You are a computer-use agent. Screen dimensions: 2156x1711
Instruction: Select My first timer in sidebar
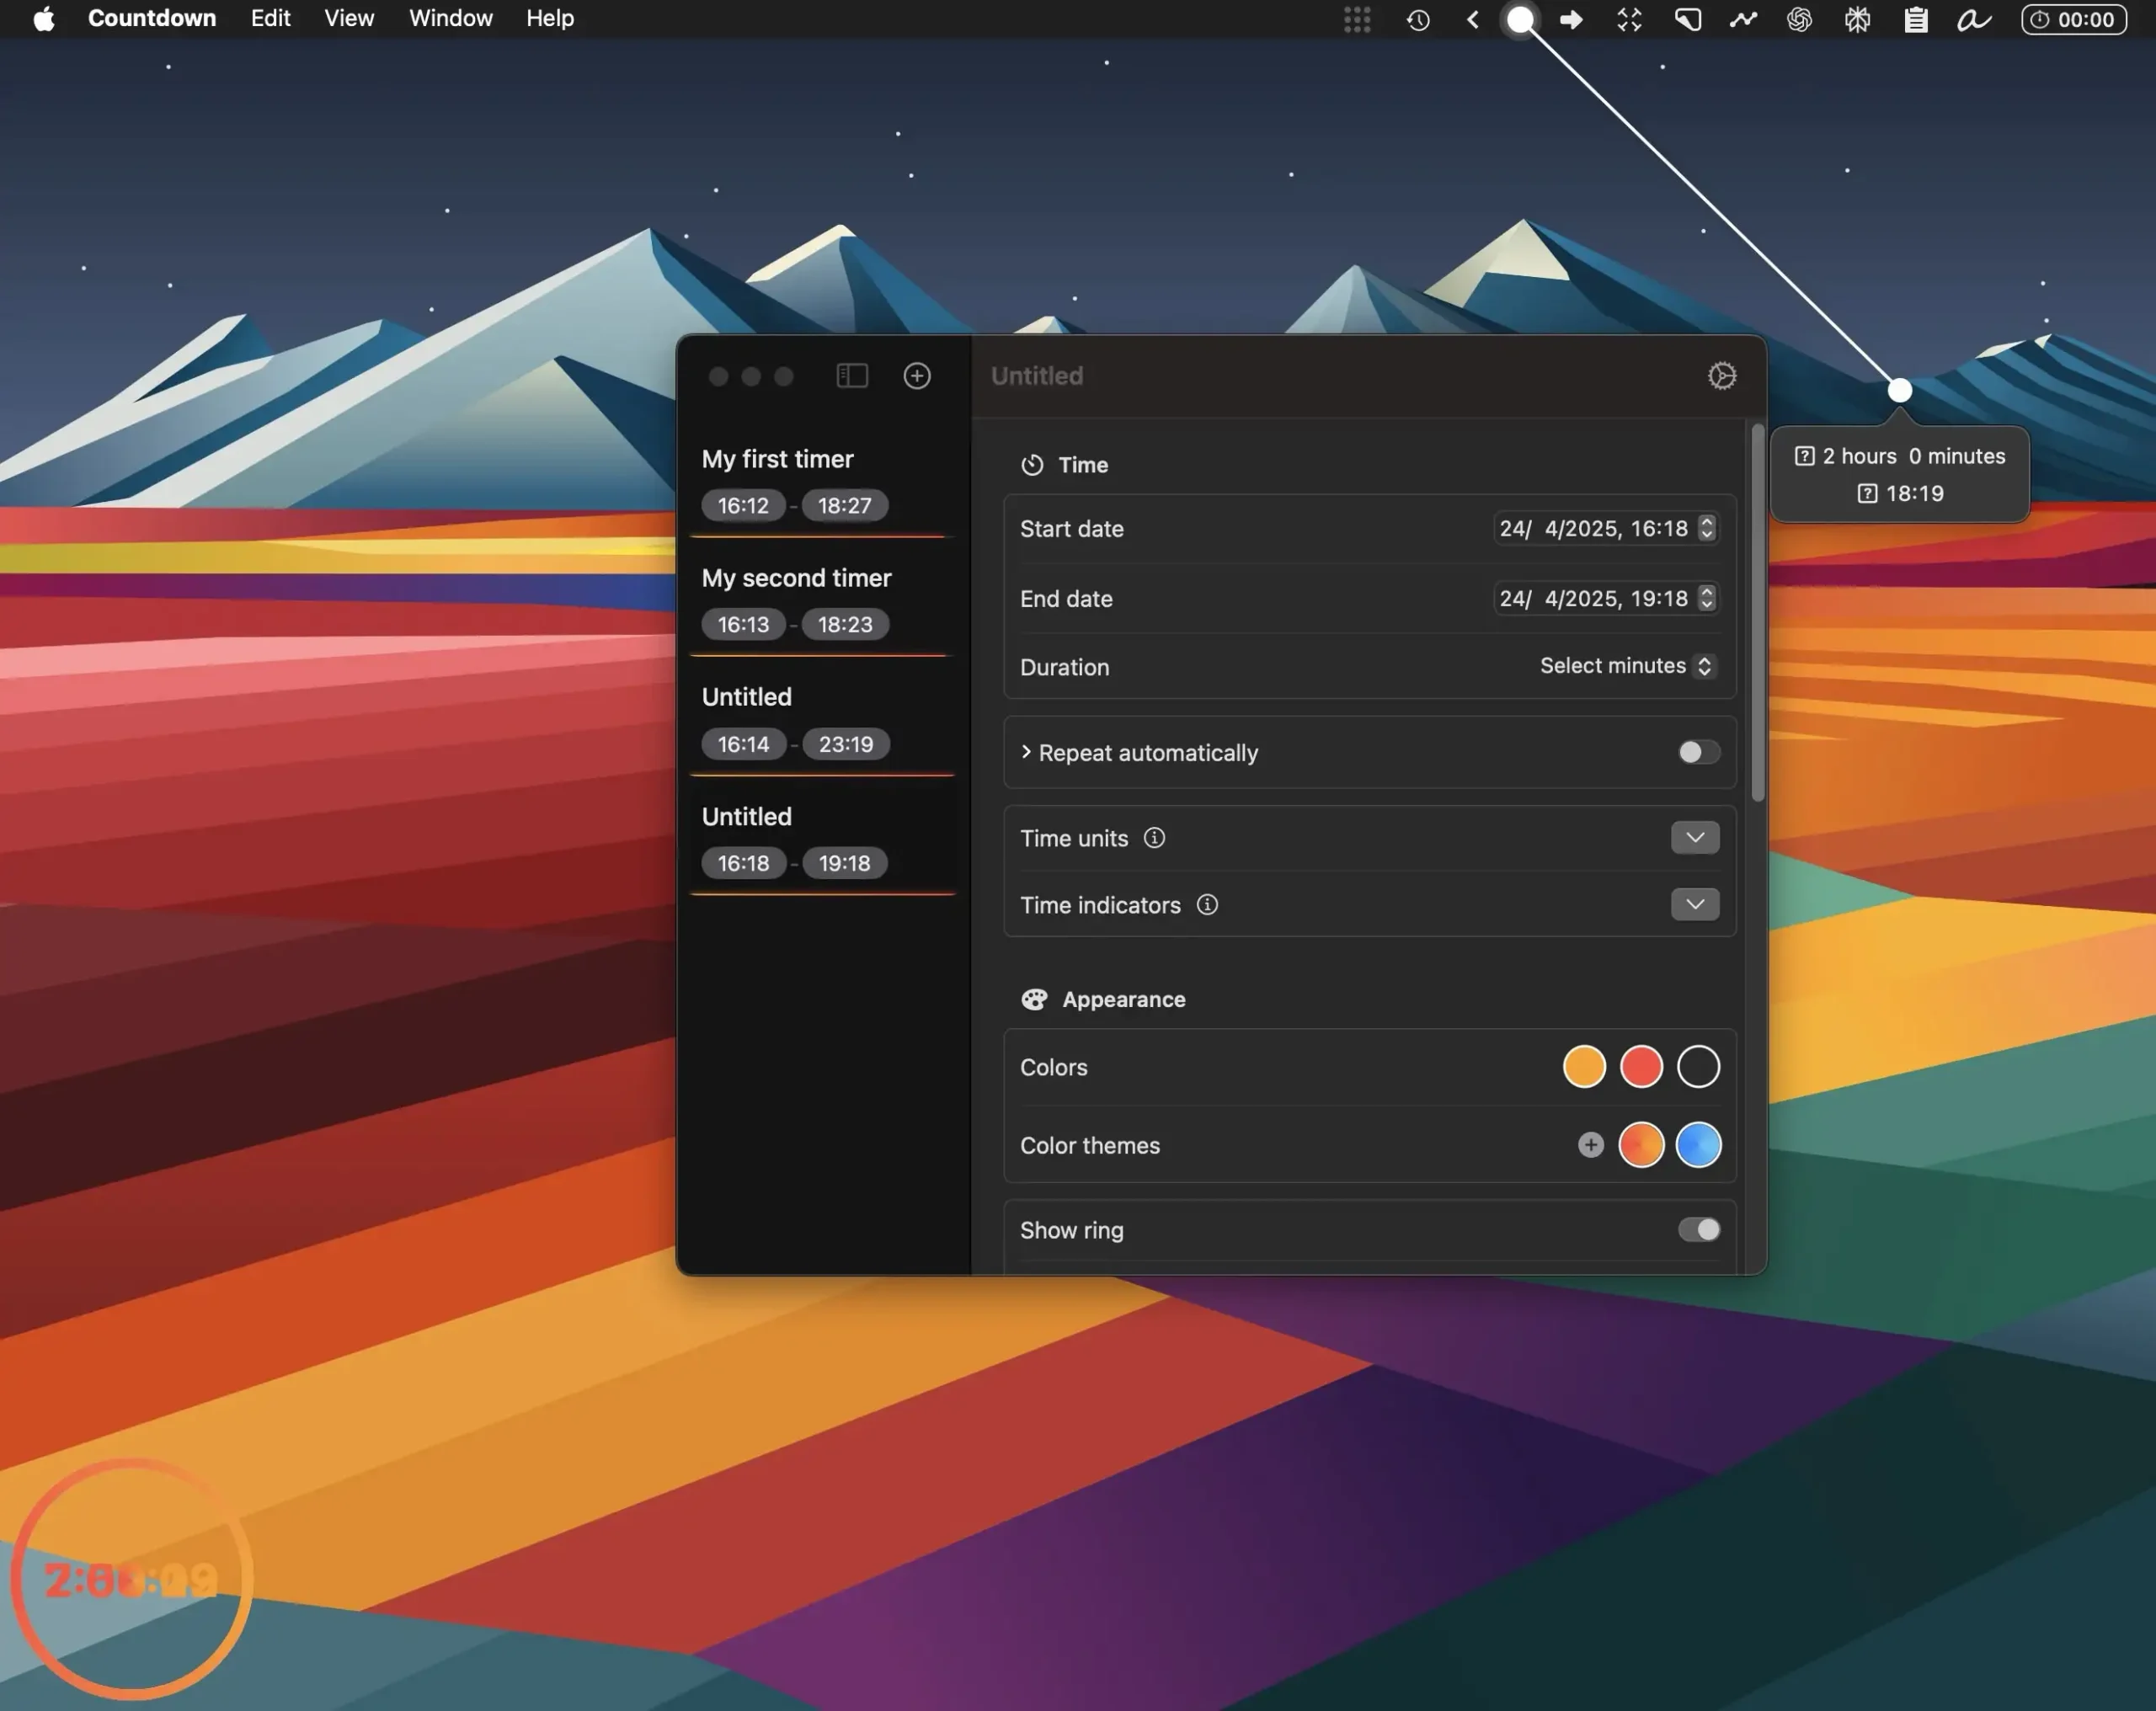[x=822, y=482]
